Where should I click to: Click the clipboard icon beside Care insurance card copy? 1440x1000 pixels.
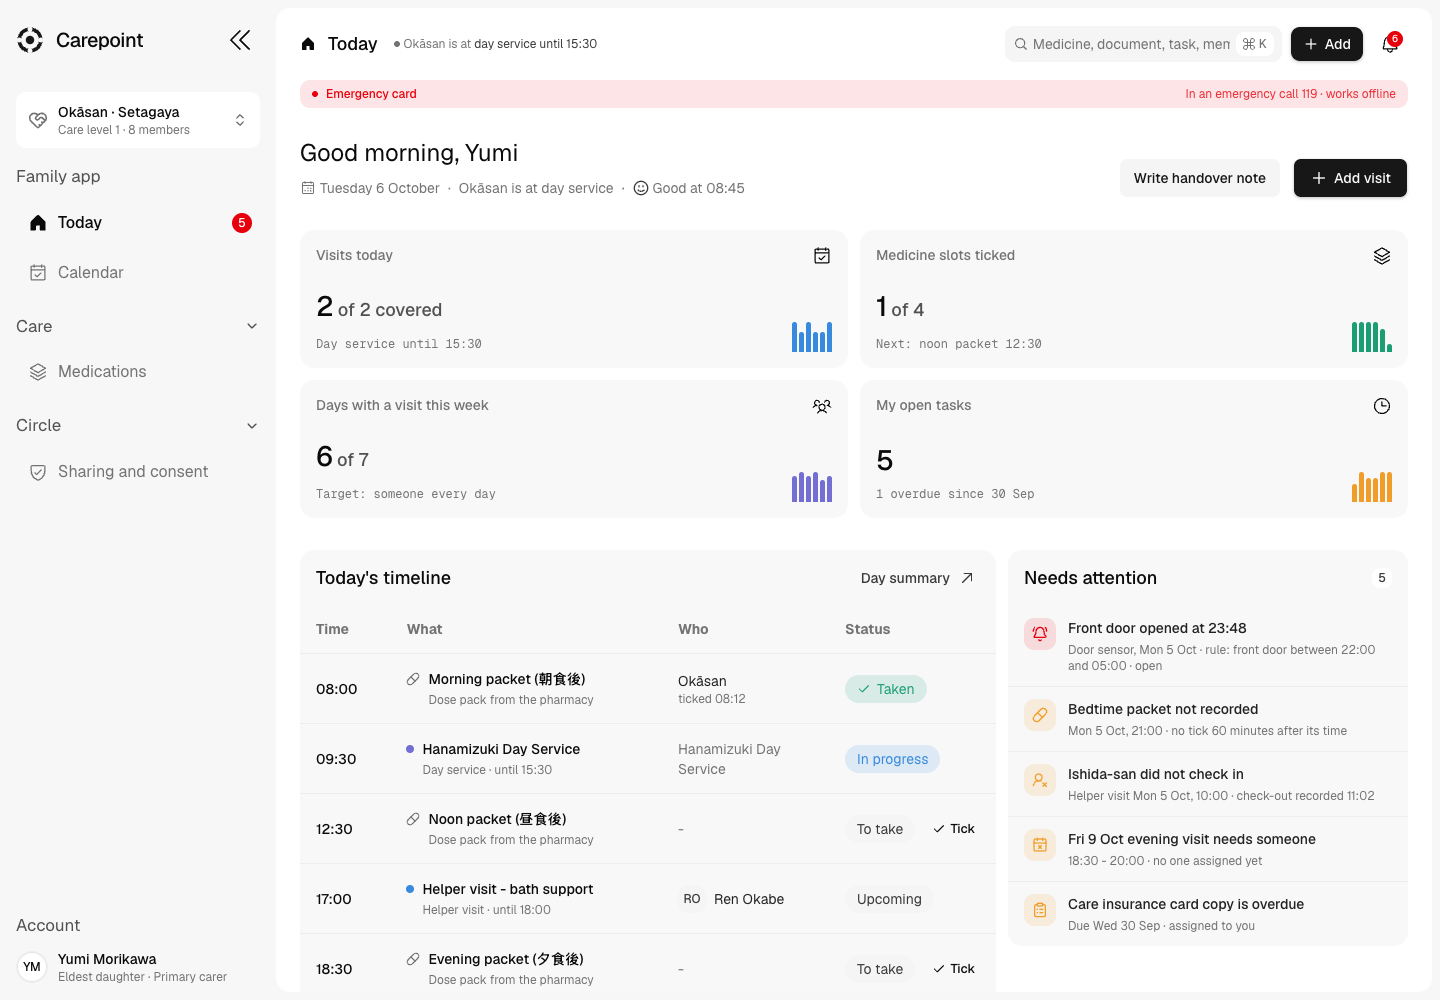[x=1040, y=910]
